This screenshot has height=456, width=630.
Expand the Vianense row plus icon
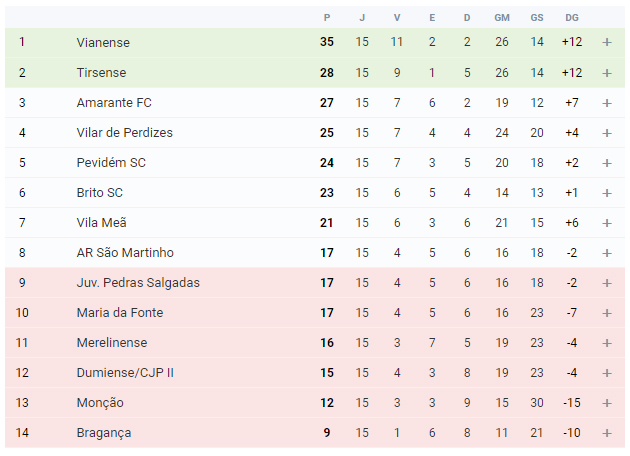[607, 42]
